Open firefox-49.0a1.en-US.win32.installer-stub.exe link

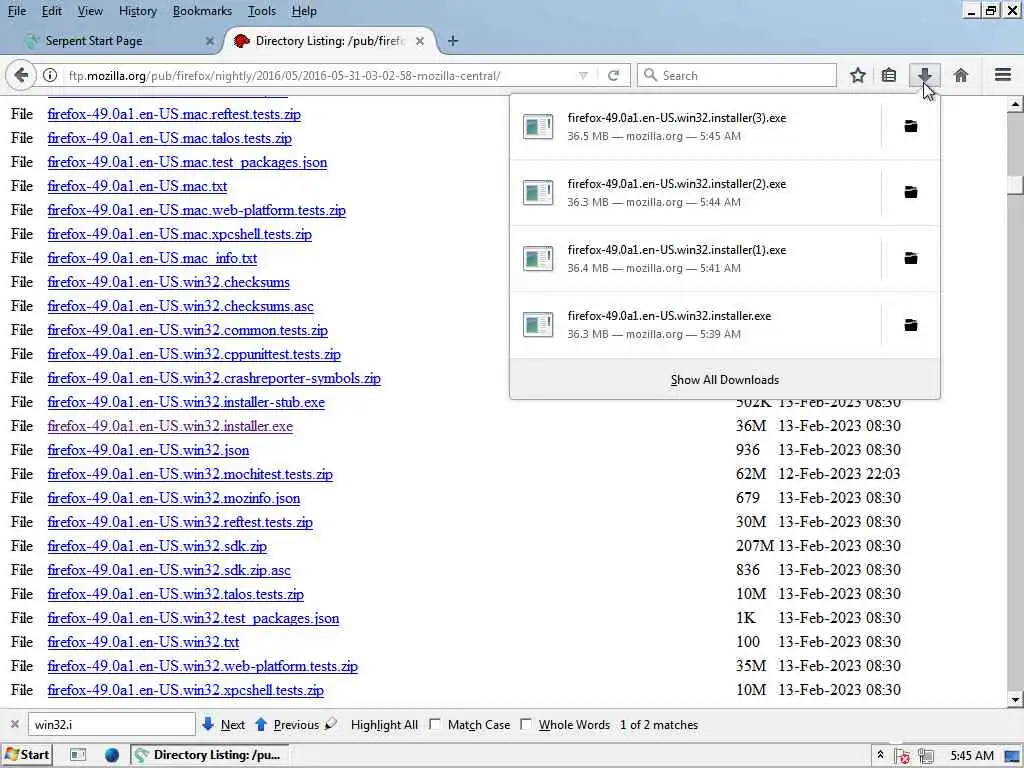coord(186,402)
